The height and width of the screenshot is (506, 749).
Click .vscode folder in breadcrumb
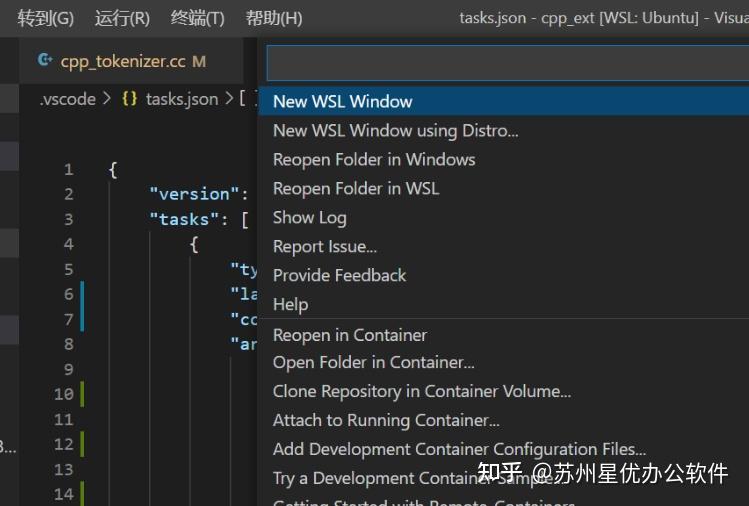pyautogui.click(x=68, y=98)
